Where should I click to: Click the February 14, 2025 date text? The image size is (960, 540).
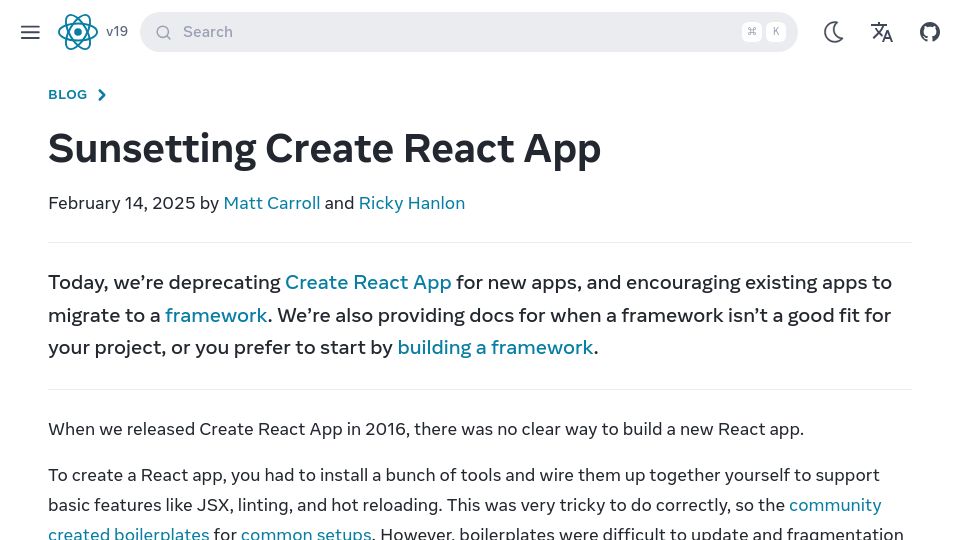pos(122,203)
